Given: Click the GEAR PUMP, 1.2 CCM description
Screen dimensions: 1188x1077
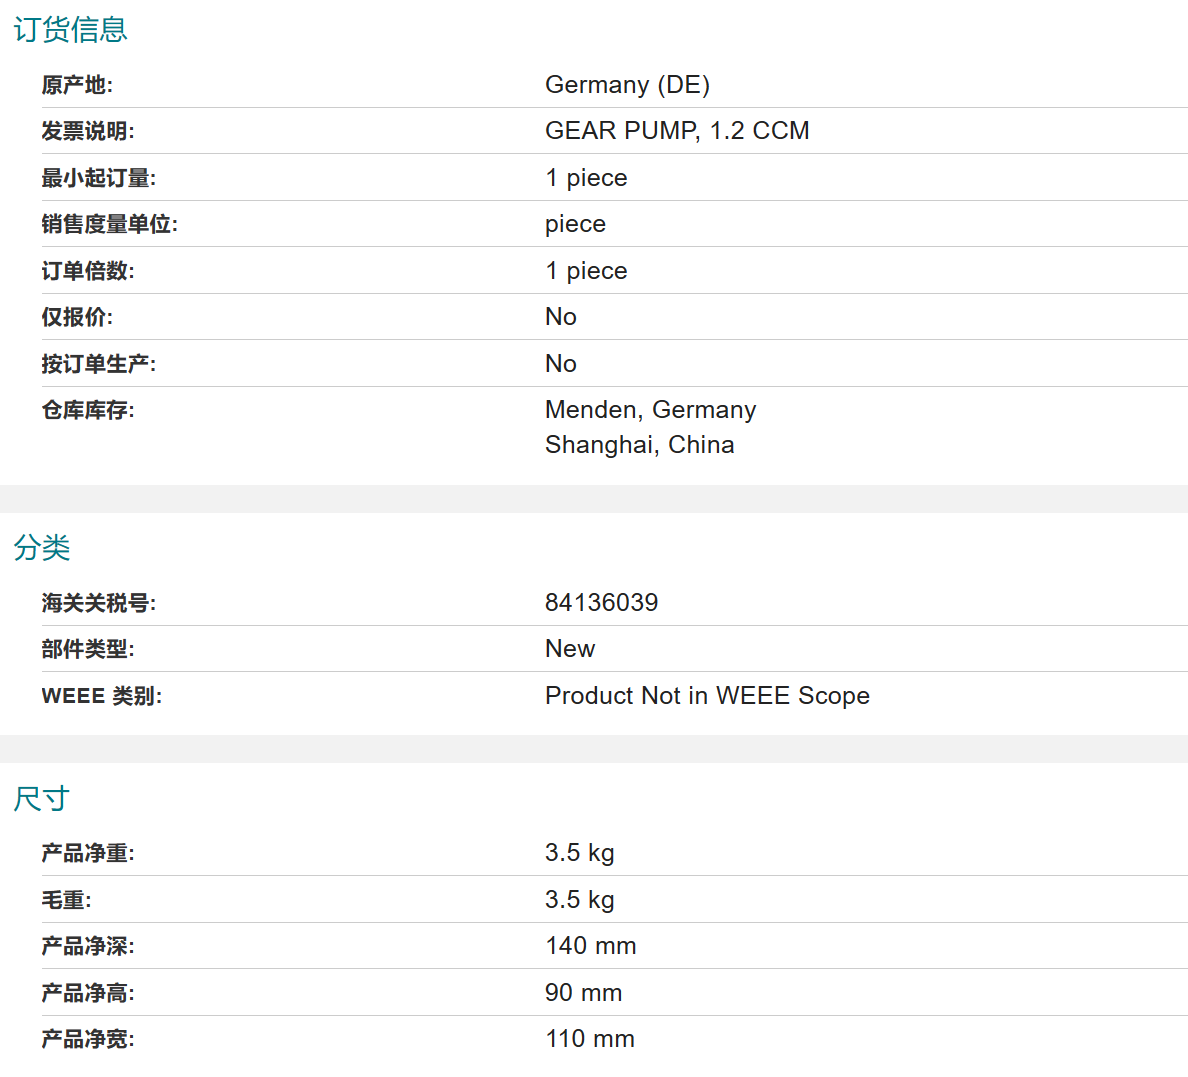Looking at the screenshot, I should [677, 130].
